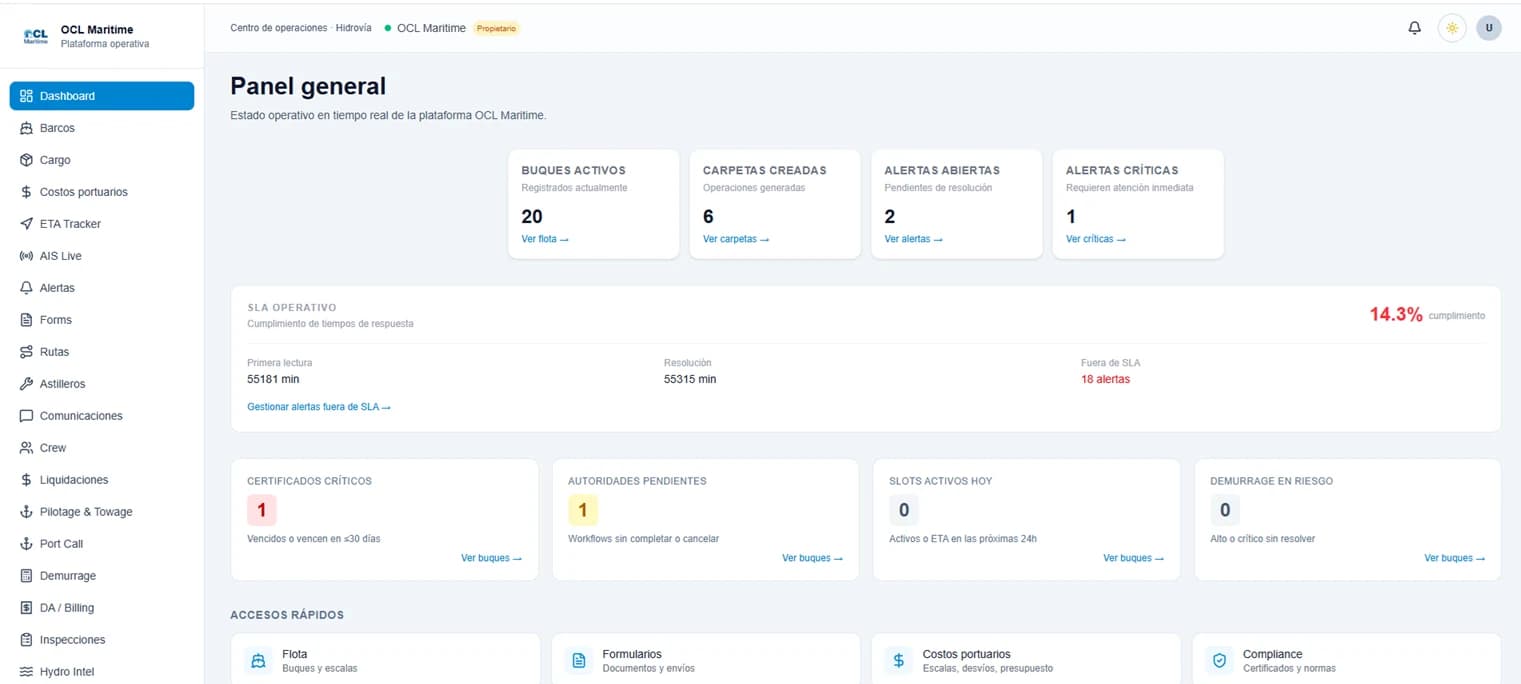
Task: Click the Barcos ship icon in sidebar
Action: 27,128
